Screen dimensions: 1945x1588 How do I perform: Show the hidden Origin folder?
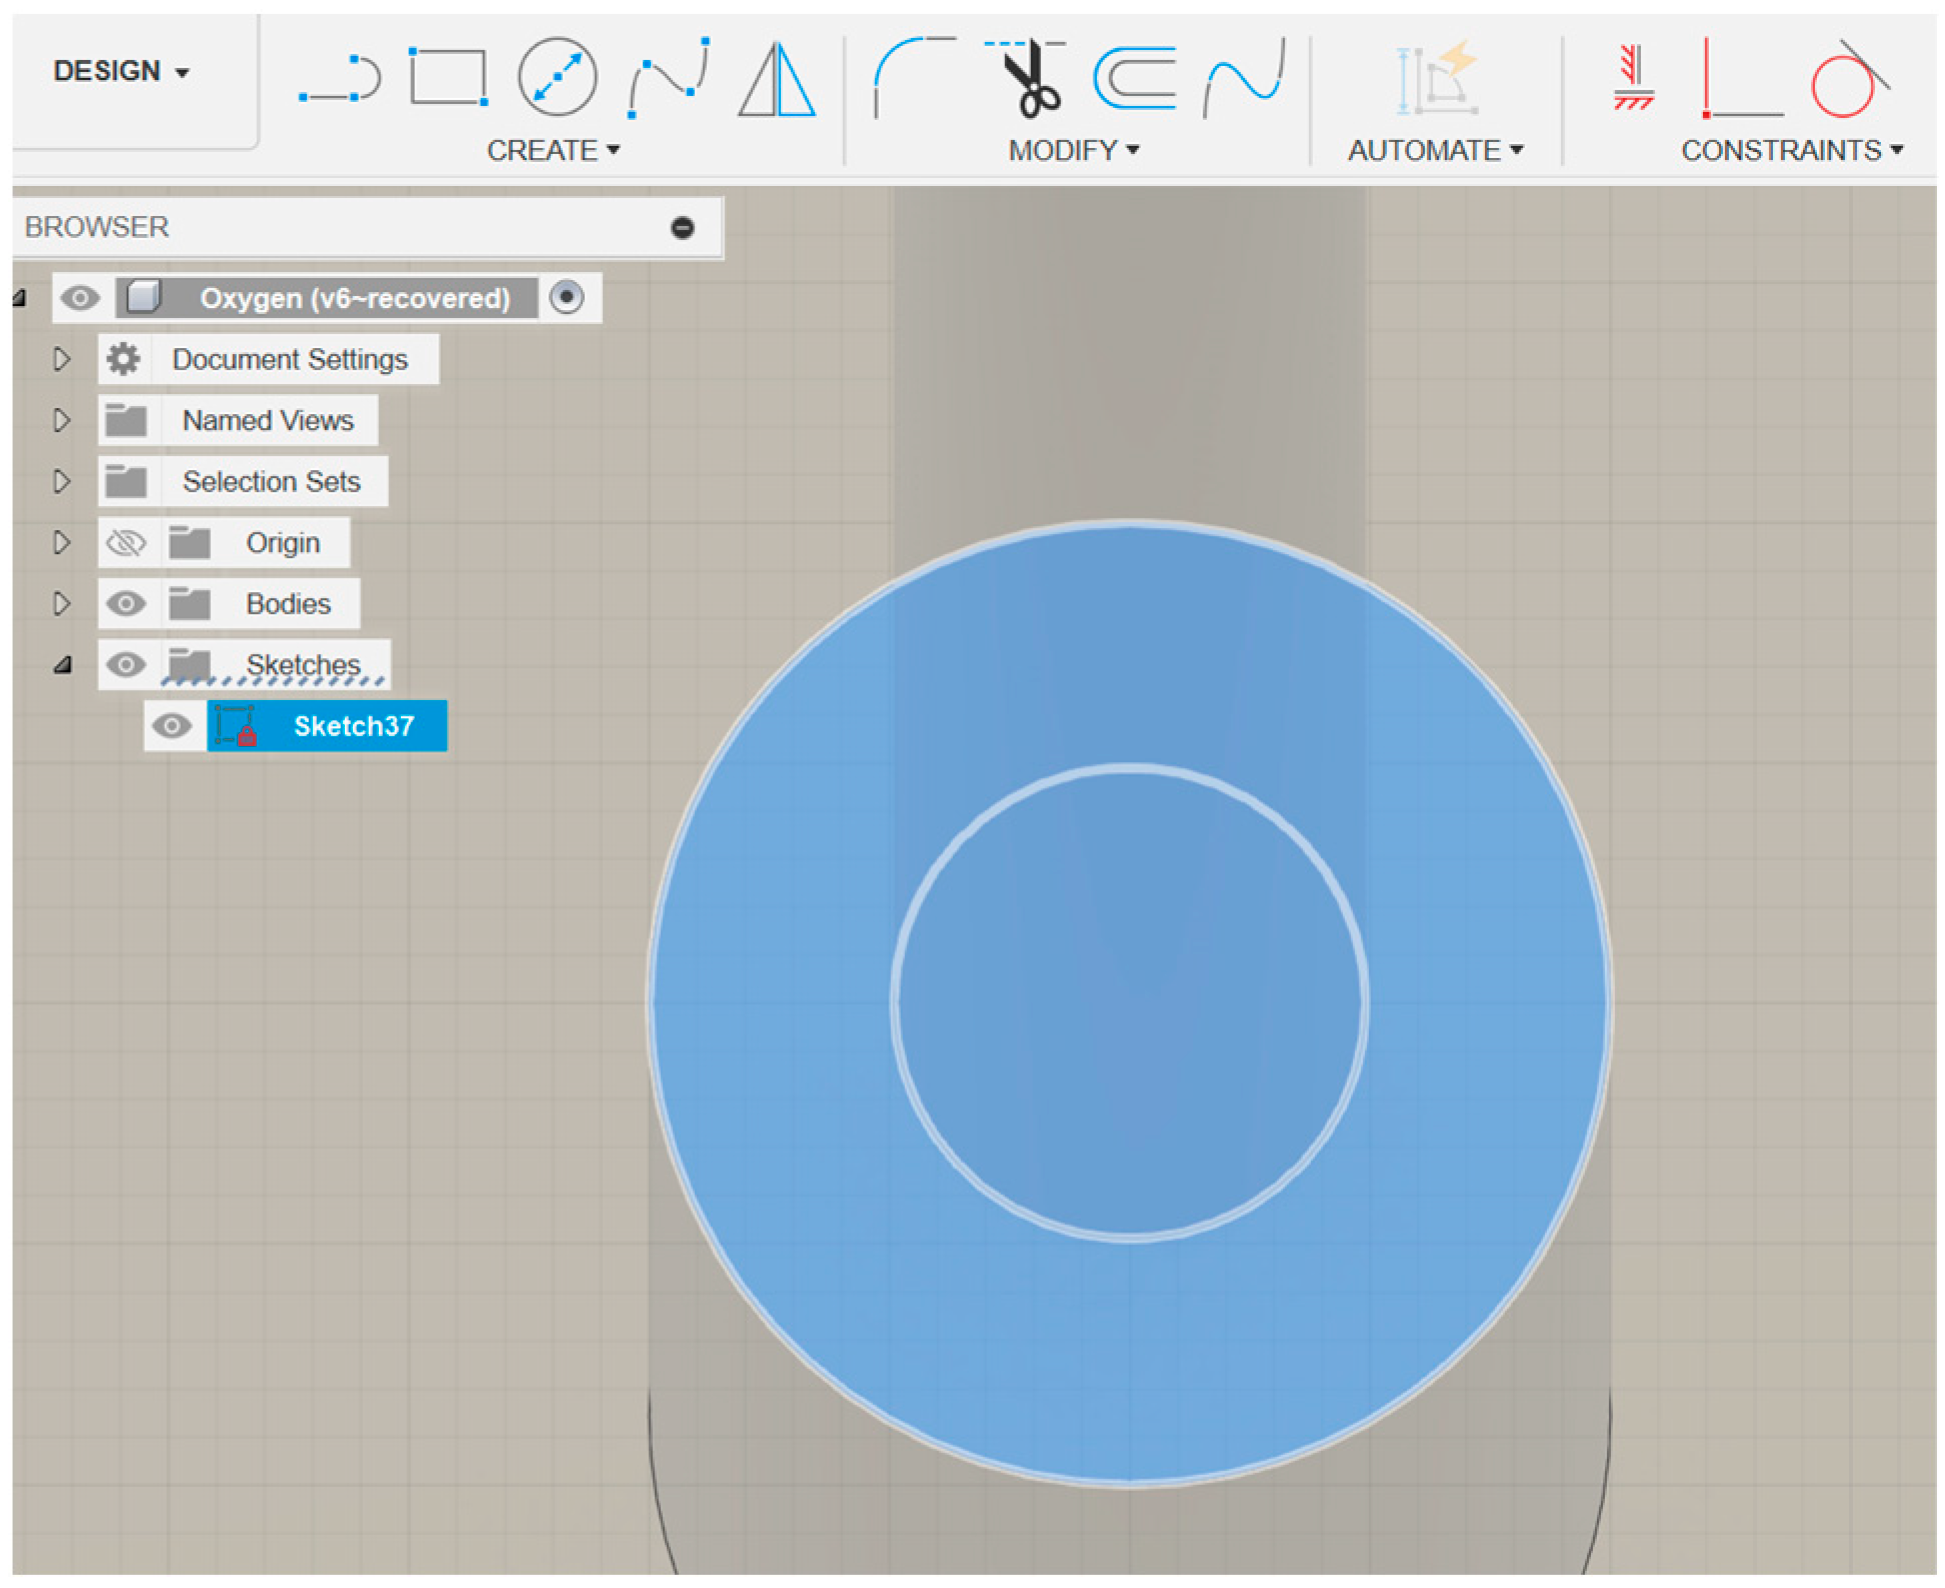tap(126, 543)
